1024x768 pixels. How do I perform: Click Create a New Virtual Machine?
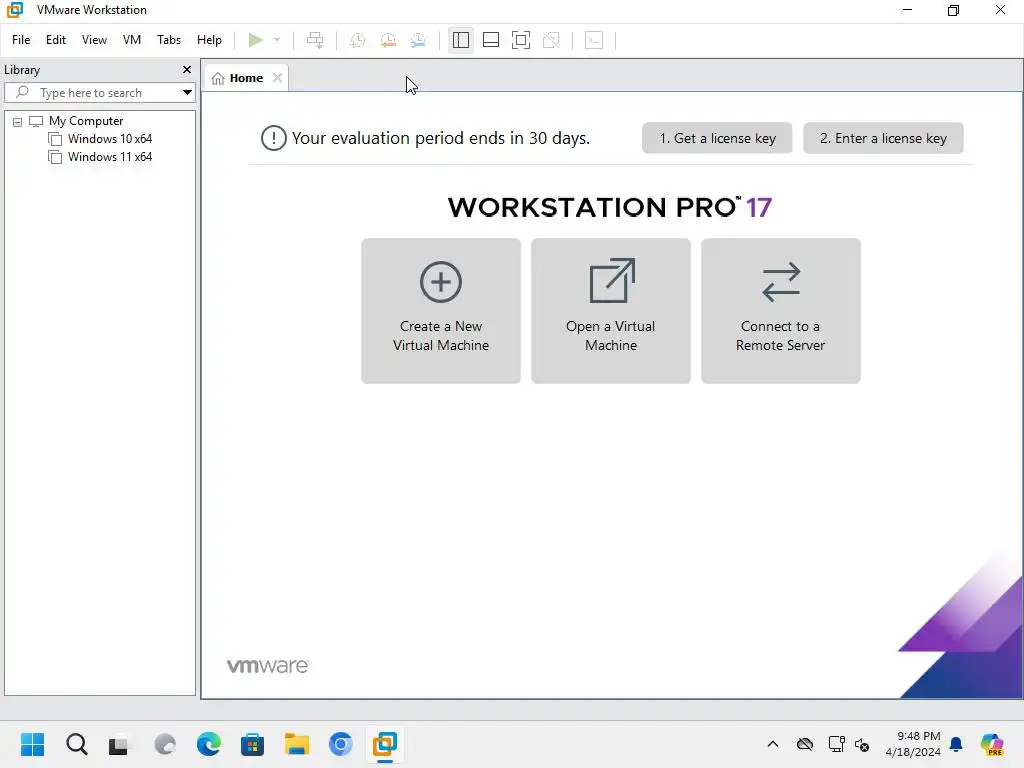point(441,311)
